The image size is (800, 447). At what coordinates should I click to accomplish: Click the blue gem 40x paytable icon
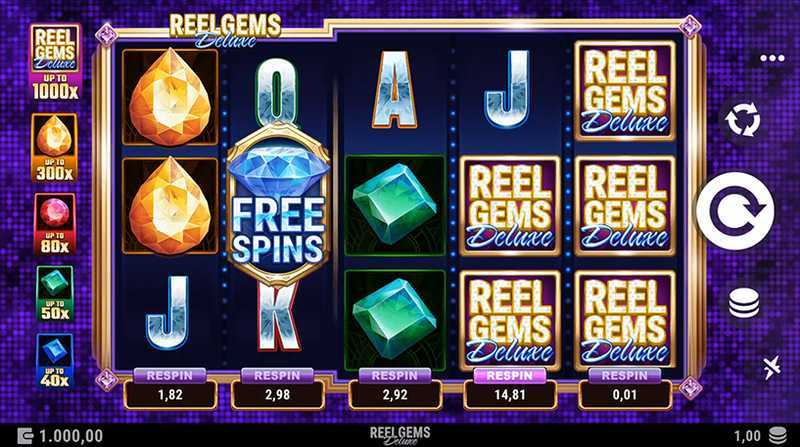[x=55, y=361]
